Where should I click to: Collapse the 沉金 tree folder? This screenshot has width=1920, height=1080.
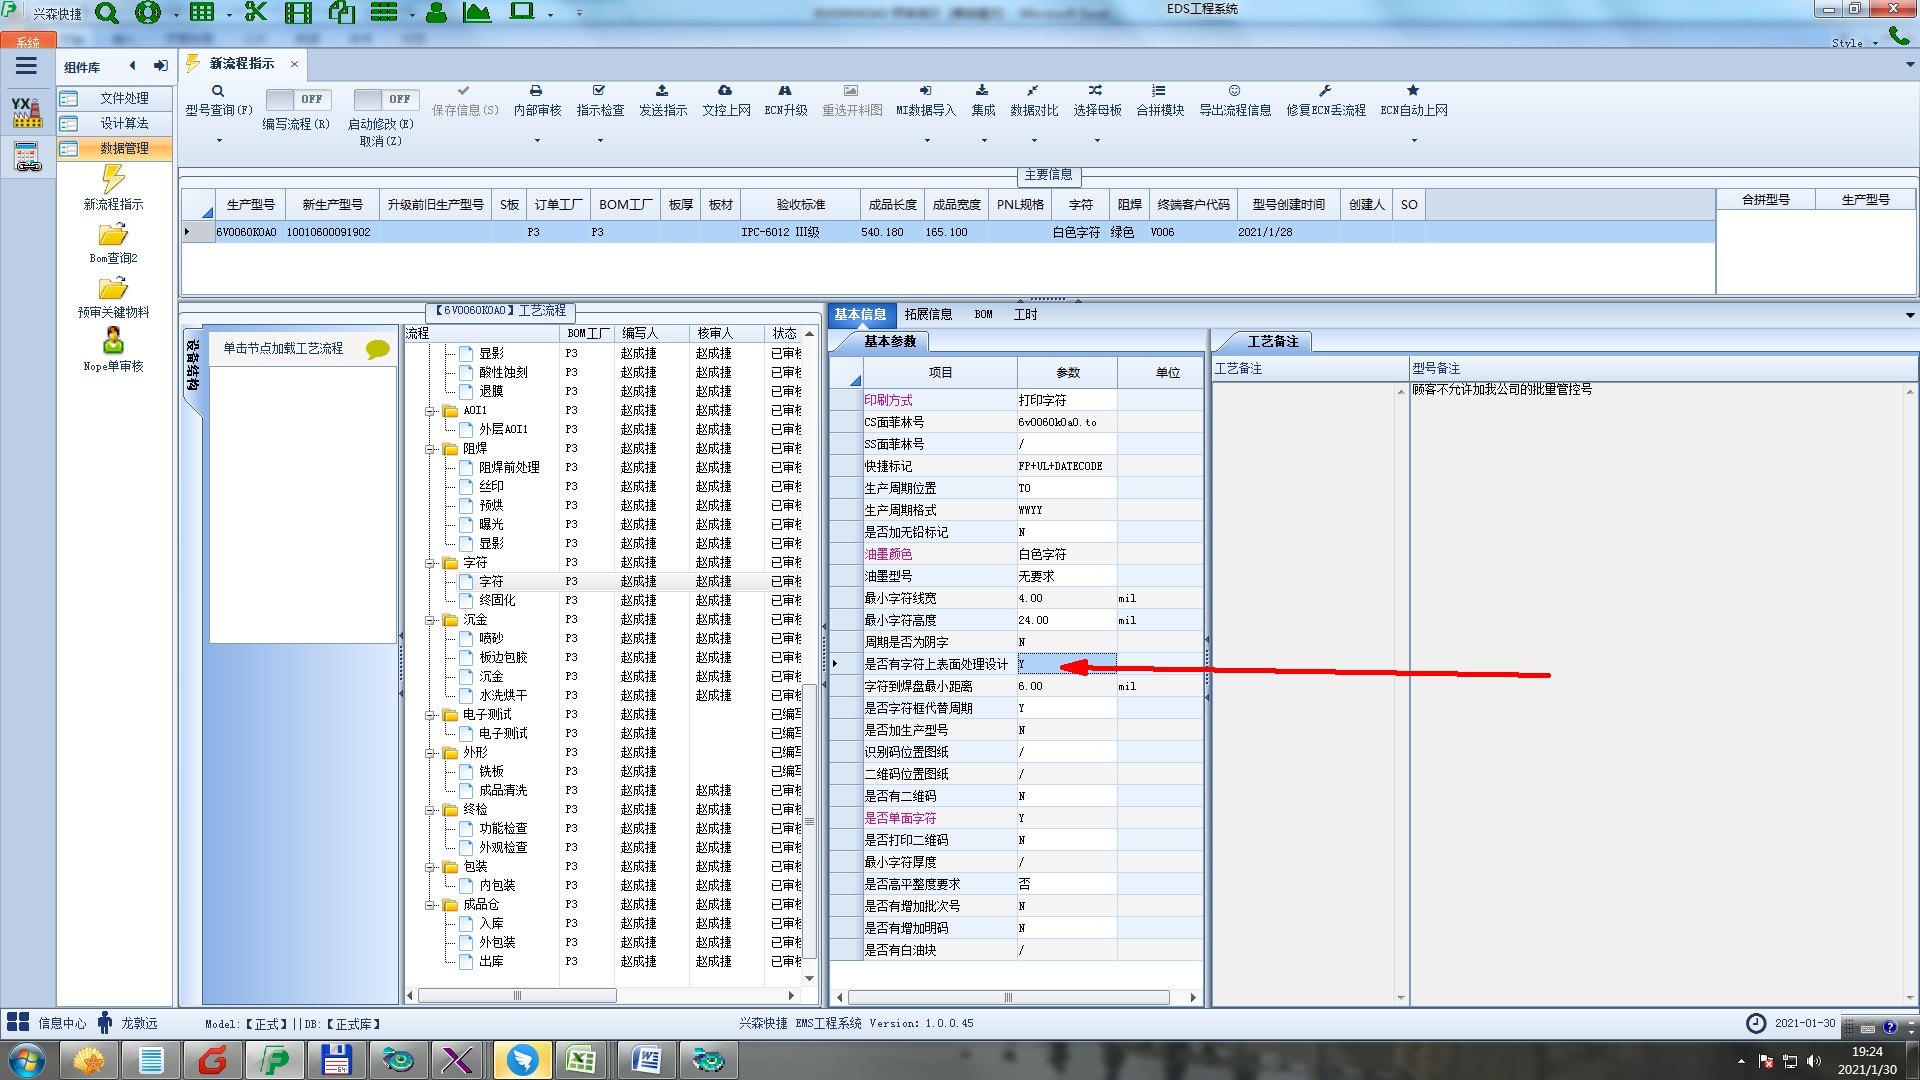(430, 620)
